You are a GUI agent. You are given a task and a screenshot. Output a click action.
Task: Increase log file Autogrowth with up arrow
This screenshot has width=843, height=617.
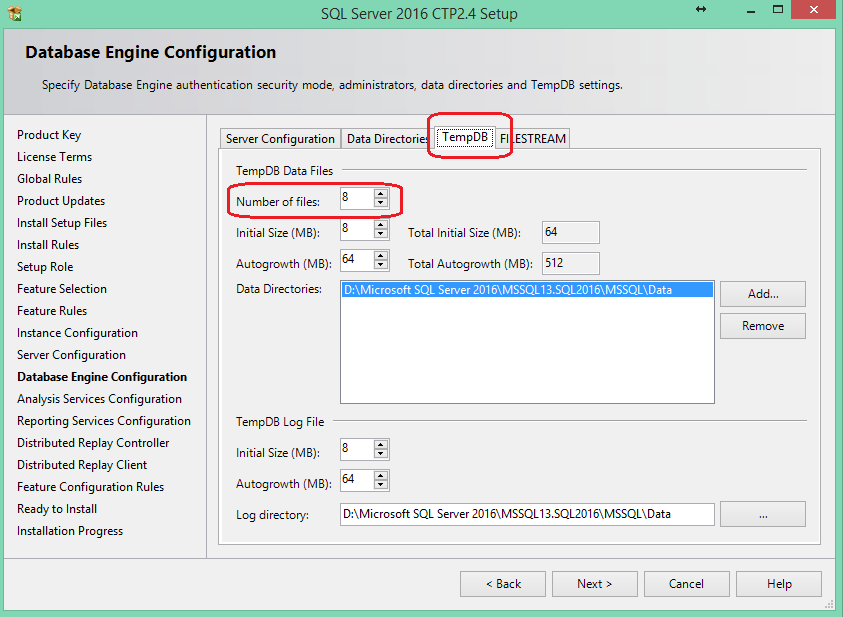pyautogui.click(x=381, y=476)
